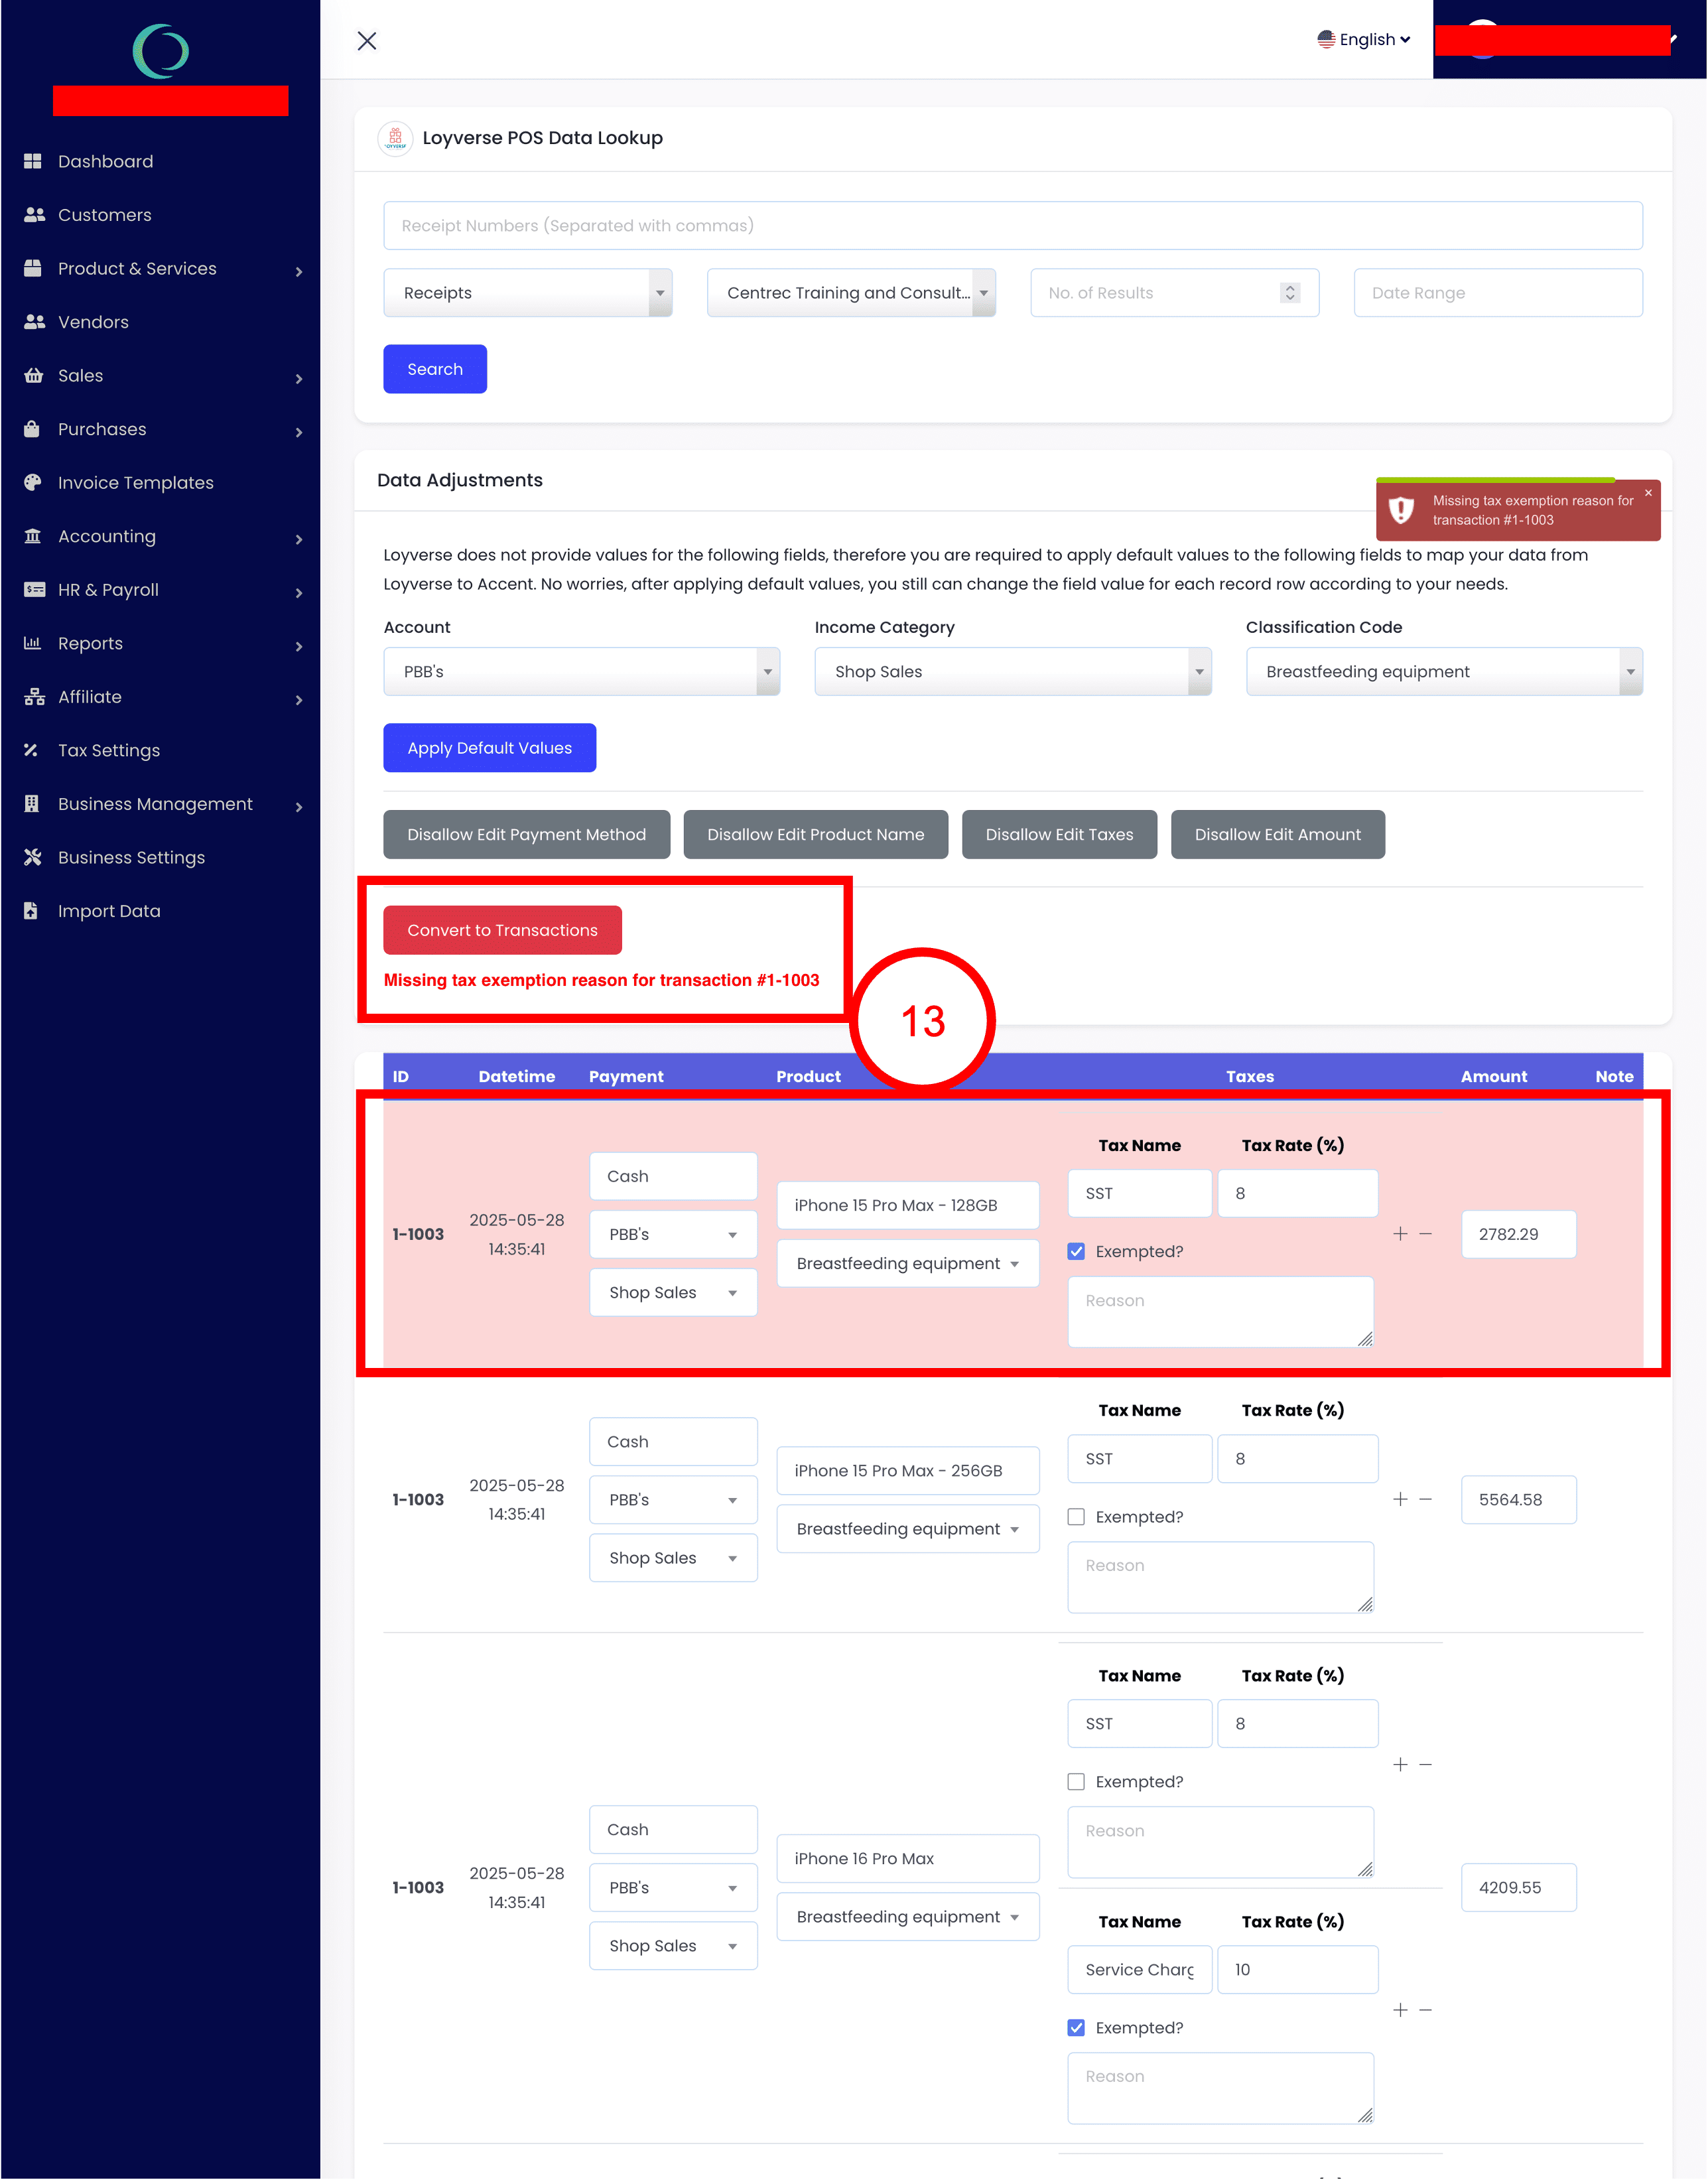Image resolution: width=1708 pixels, height=2180 pixels.
Task: Click plus icon to add tax on 128GB row
Action: tap(1400, 1234)
